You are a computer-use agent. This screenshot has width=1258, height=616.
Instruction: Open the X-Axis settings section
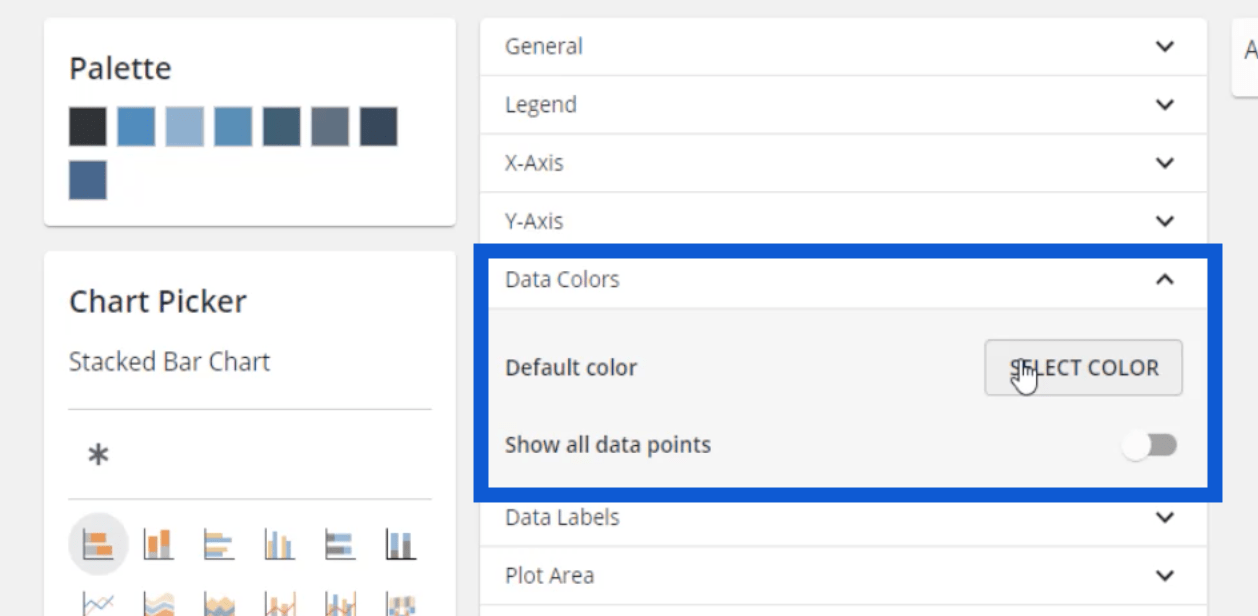843,163
